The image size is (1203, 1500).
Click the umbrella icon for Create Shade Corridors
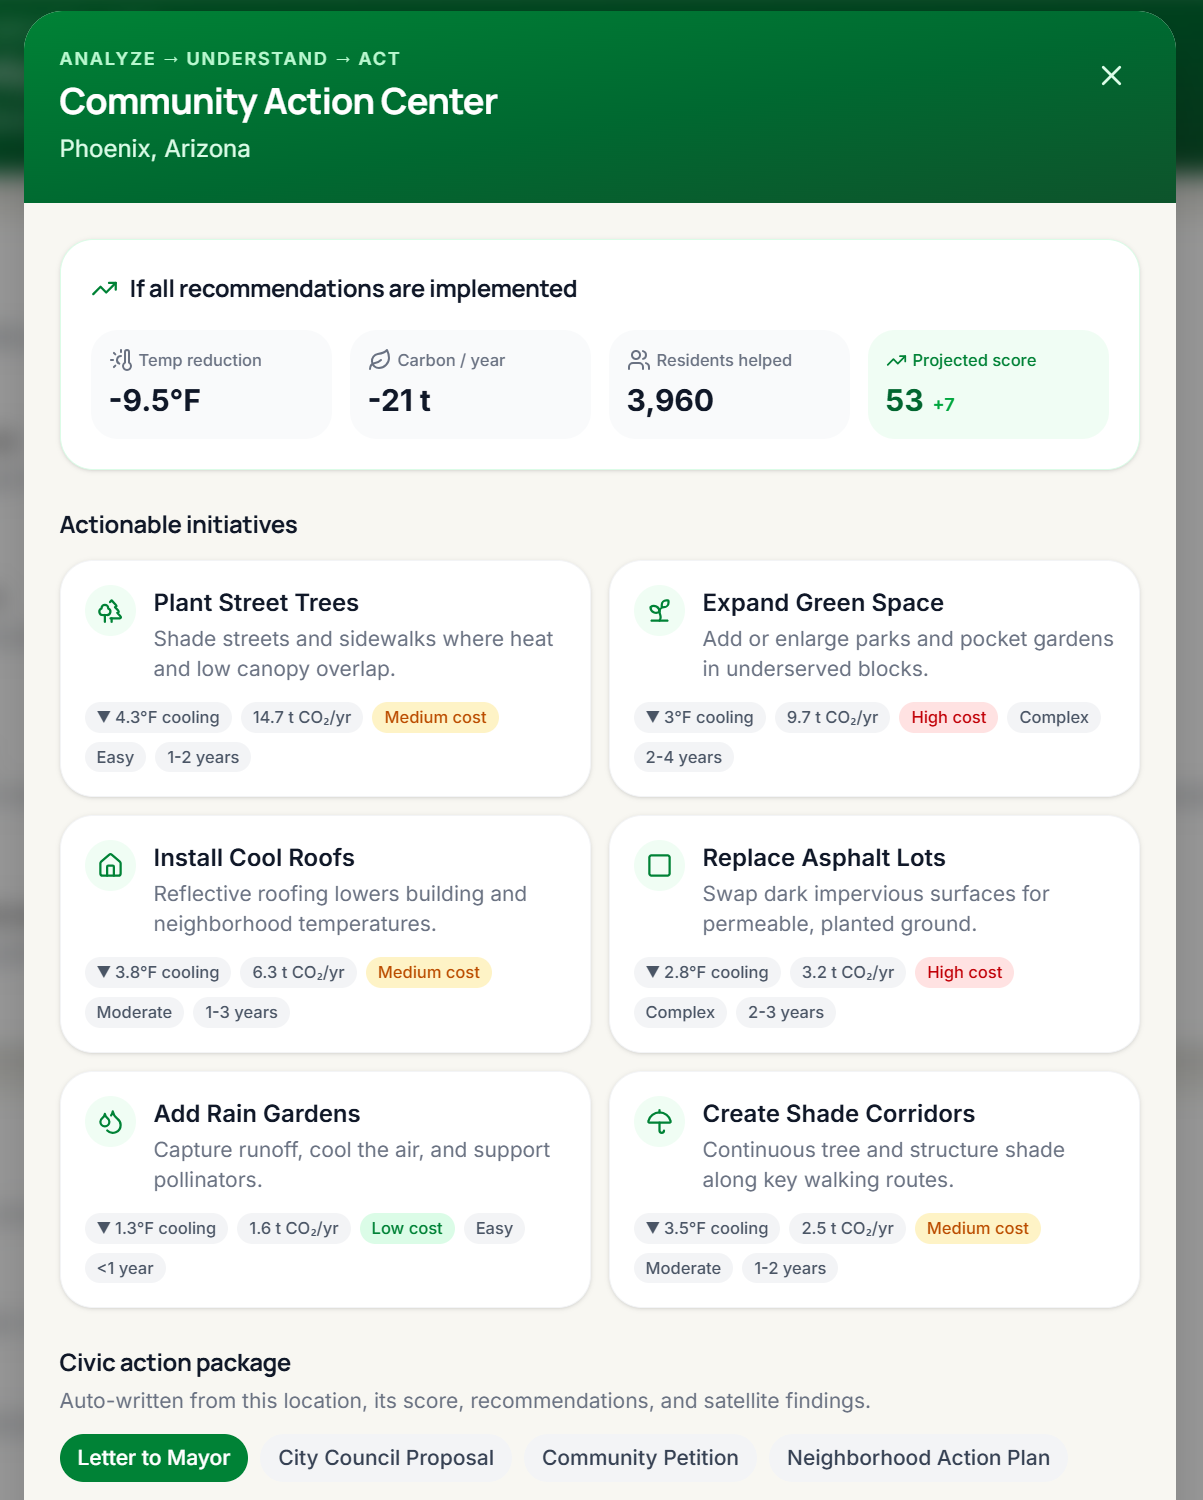pyautogui.click(x=659, y=1122)
